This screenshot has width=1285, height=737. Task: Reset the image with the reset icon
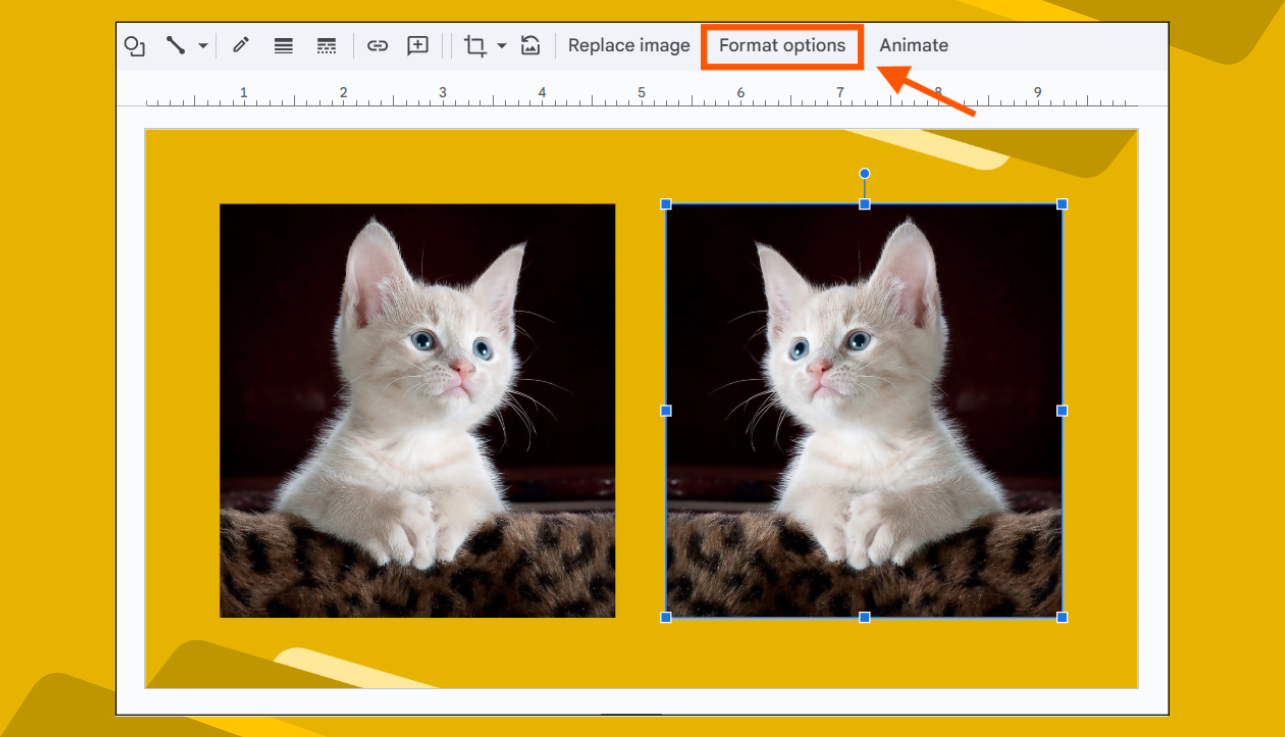(x=530, y=45)
